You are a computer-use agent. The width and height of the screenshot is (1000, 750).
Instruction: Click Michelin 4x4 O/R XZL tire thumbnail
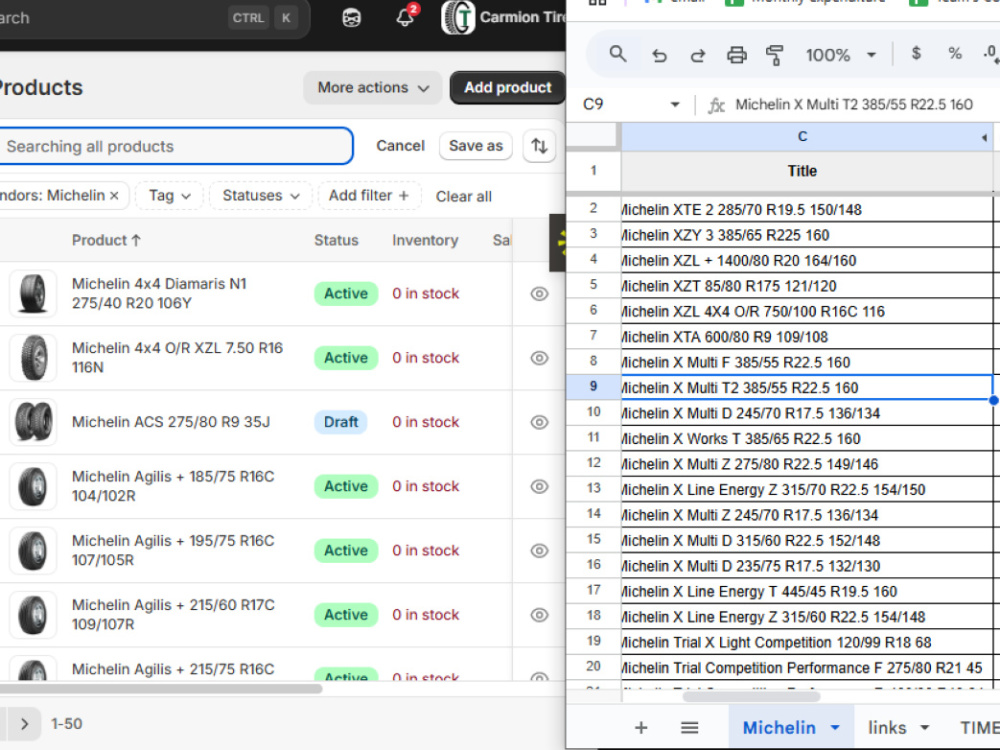click(x=33, y=358)
